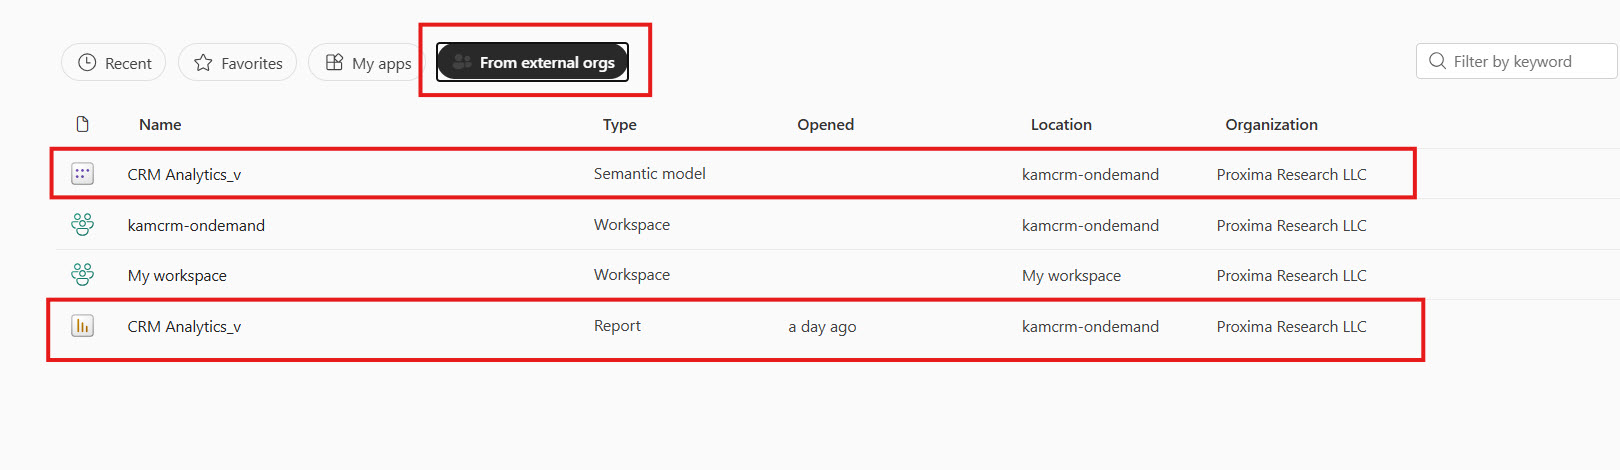Select the From external orgs tab
The width and height of the screenshot is (1620, 470).
[x=532, y=62]
